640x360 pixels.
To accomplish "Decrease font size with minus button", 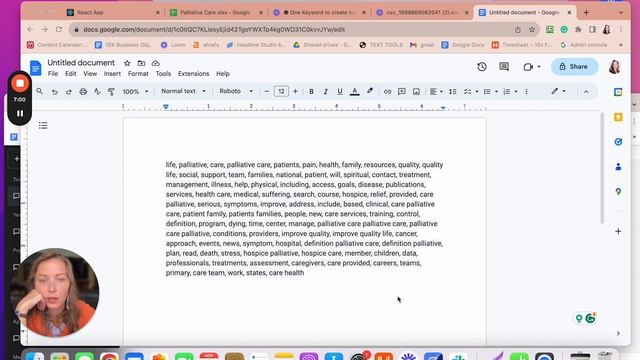I will pos(267,91).
